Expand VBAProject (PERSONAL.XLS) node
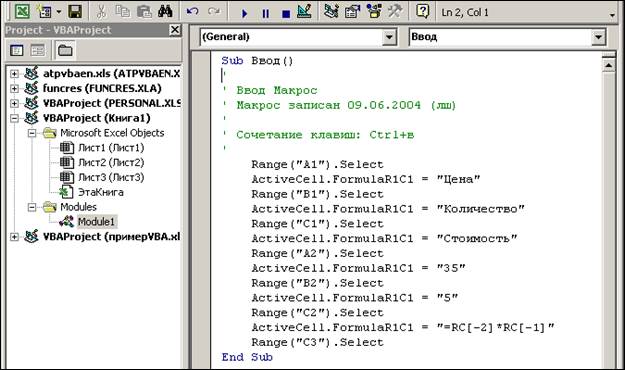The width and height of the screenshot is (625, 370). click(14, 103)
